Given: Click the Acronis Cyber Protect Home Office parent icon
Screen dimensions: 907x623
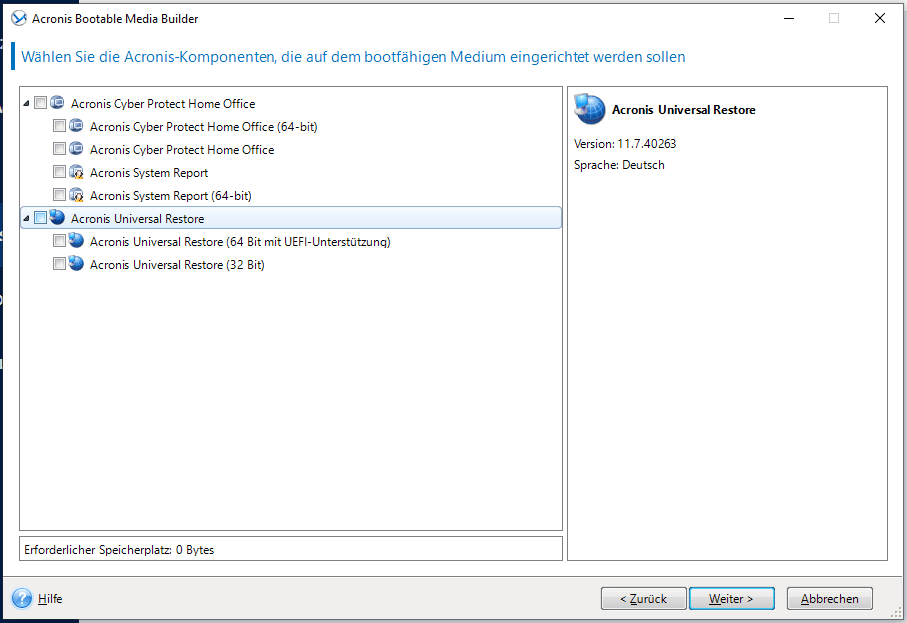Looking at the screenshot, I should (57, 104).
